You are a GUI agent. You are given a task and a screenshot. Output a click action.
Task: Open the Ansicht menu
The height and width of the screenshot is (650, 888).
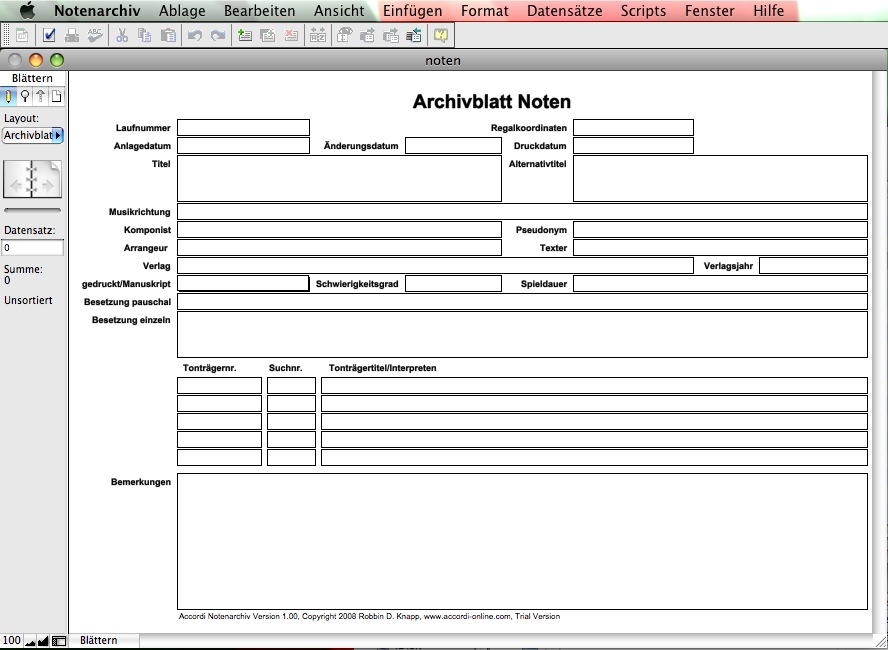coord(339,10)
